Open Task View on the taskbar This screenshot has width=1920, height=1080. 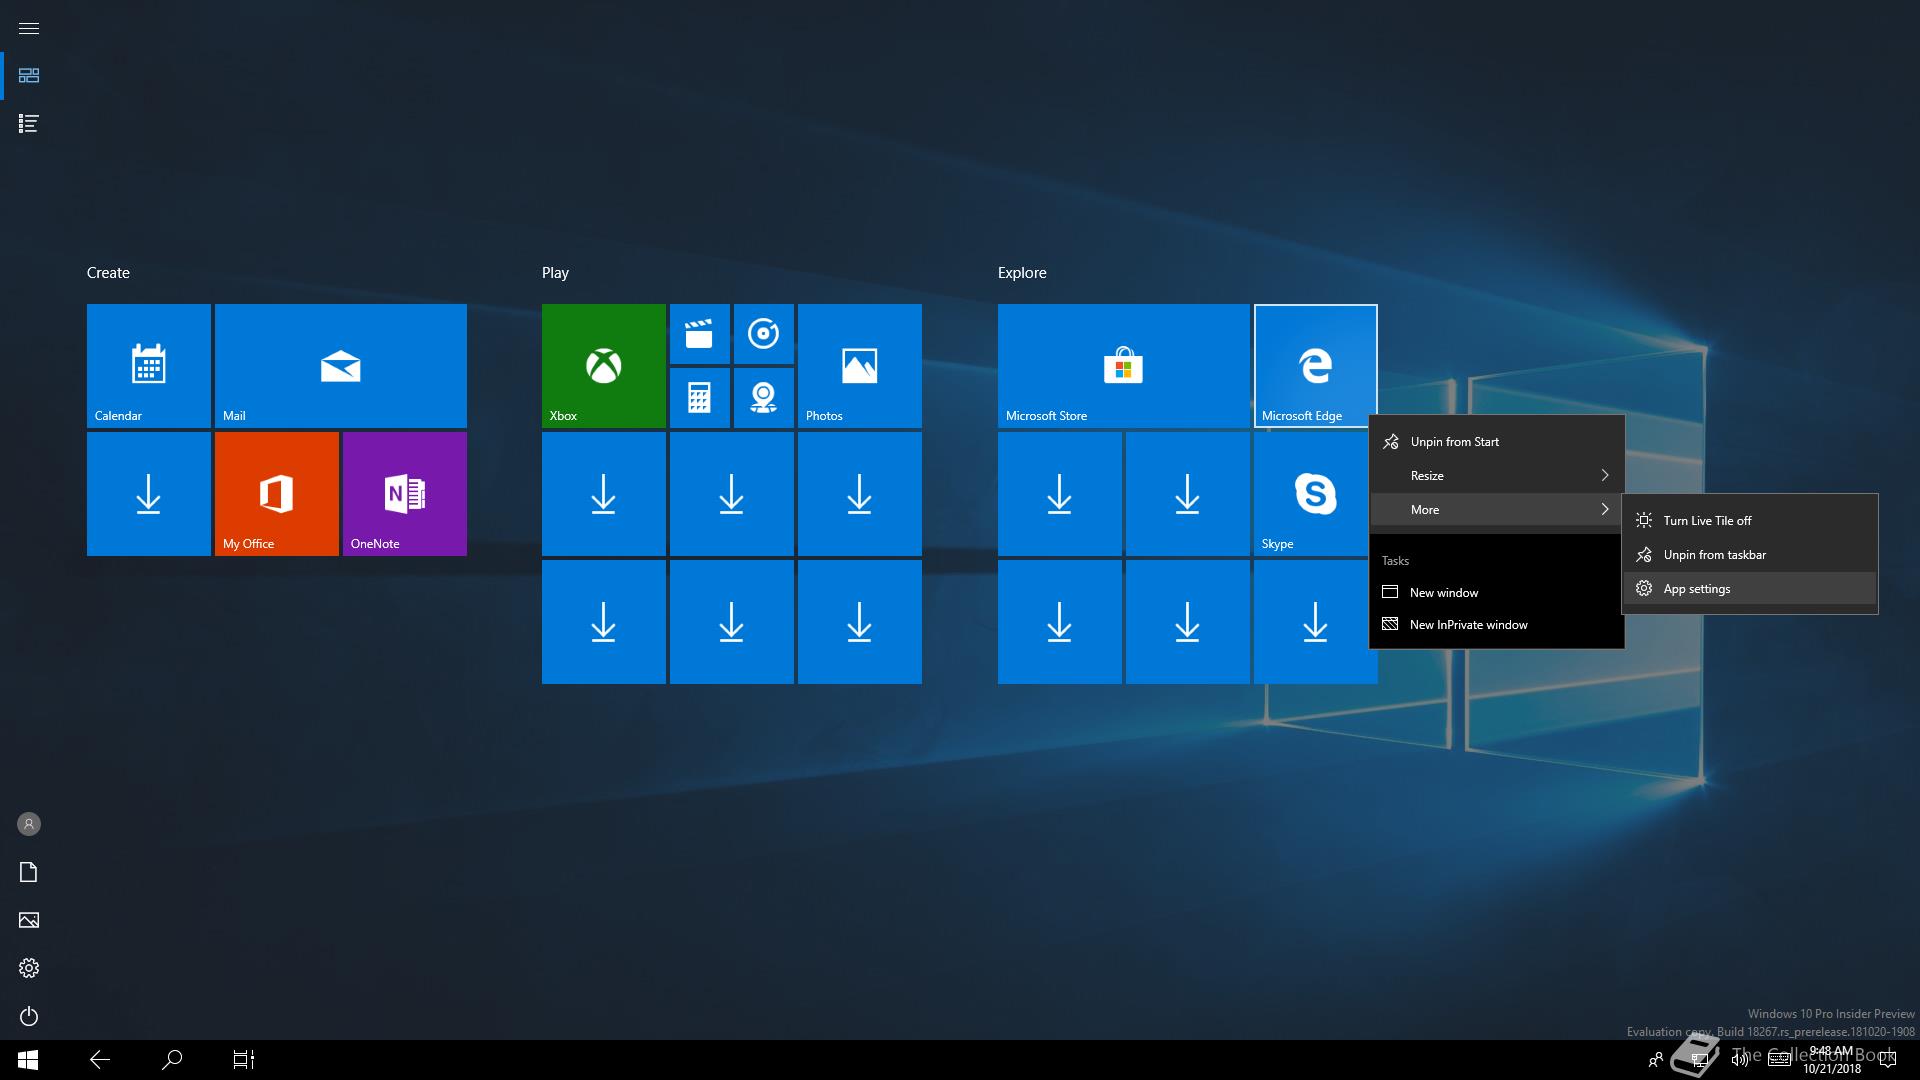(x=244, y=1060)
